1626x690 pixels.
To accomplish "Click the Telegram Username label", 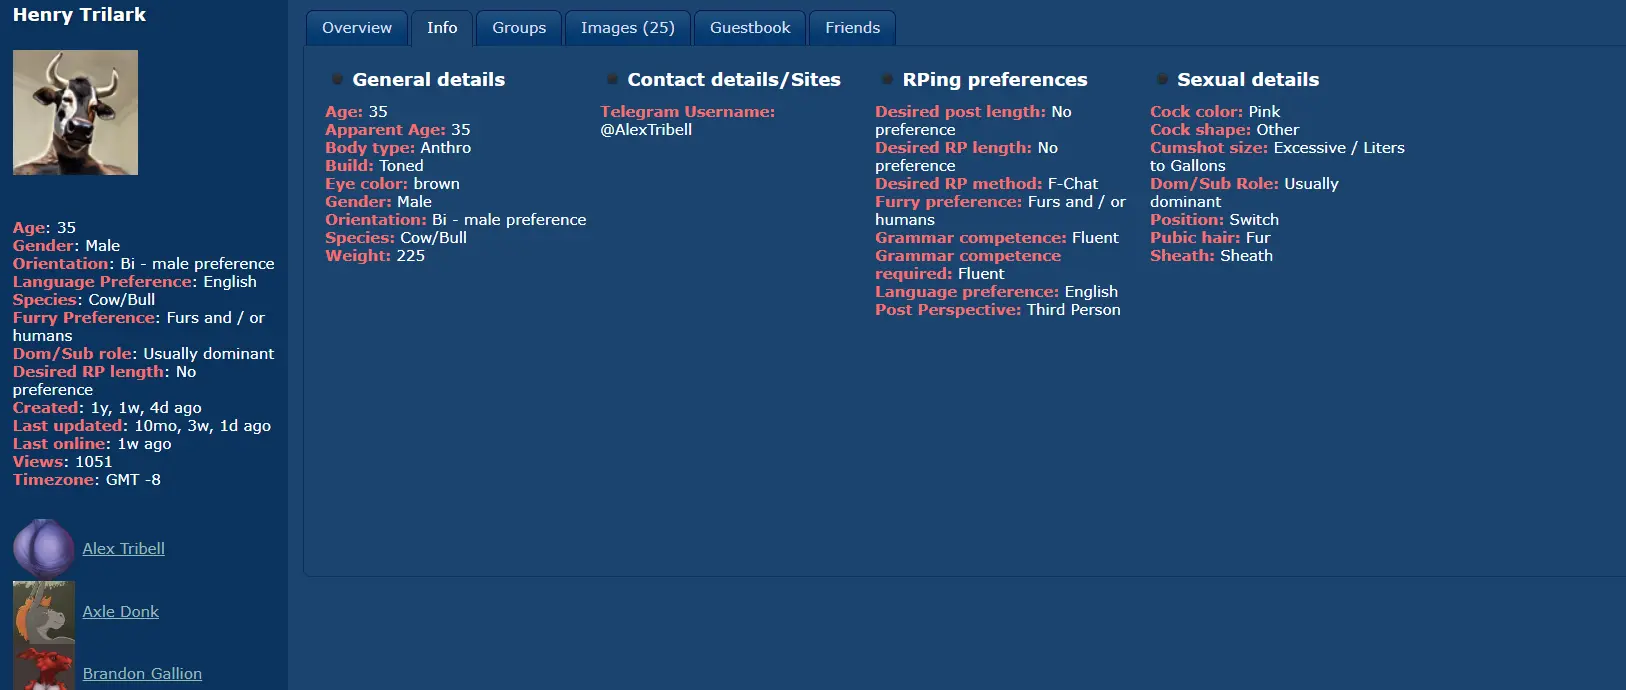I will tap(688, 112).
